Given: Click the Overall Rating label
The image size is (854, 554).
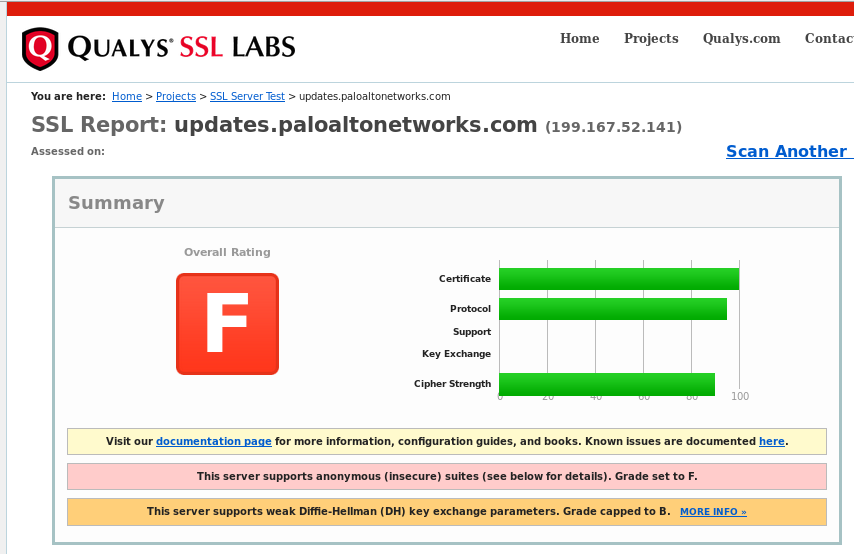Looking at the screenshot, I should coord(227,252).
